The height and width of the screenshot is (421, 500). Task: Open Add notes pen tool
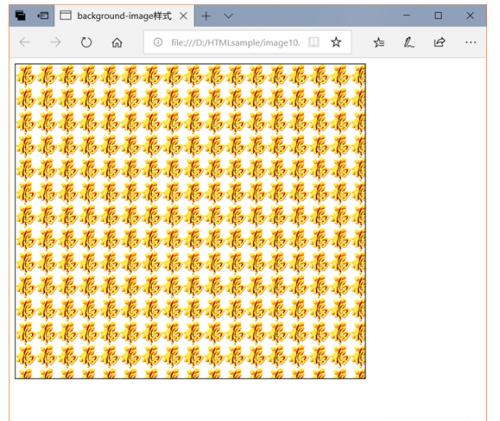pos(409,42)
